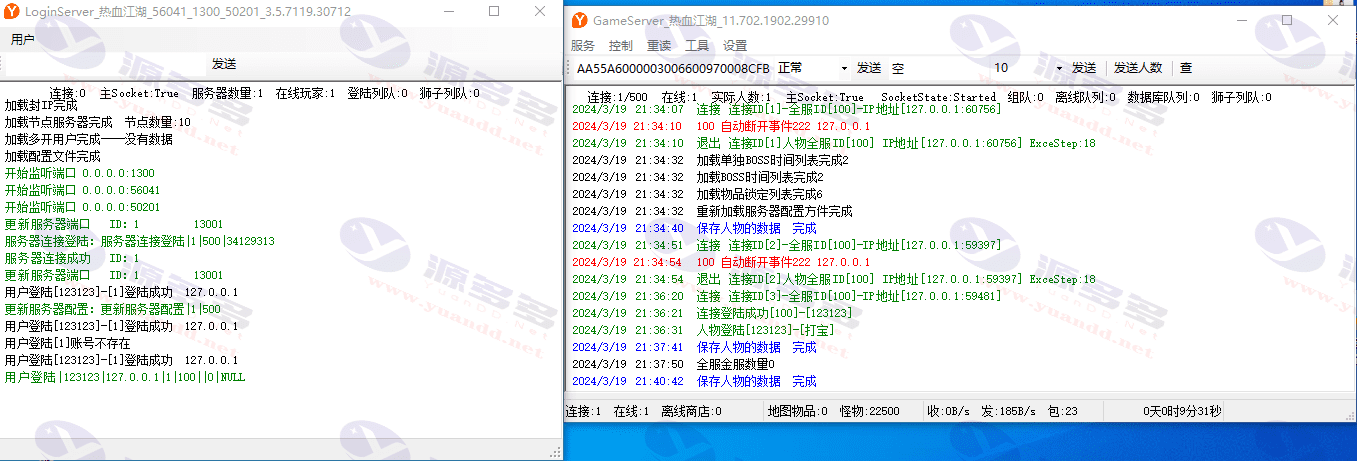The image size is (1357, 461).
Task: Select the 21:40:42 保存人物的数据 完成 entry
Action: point(694,381)
